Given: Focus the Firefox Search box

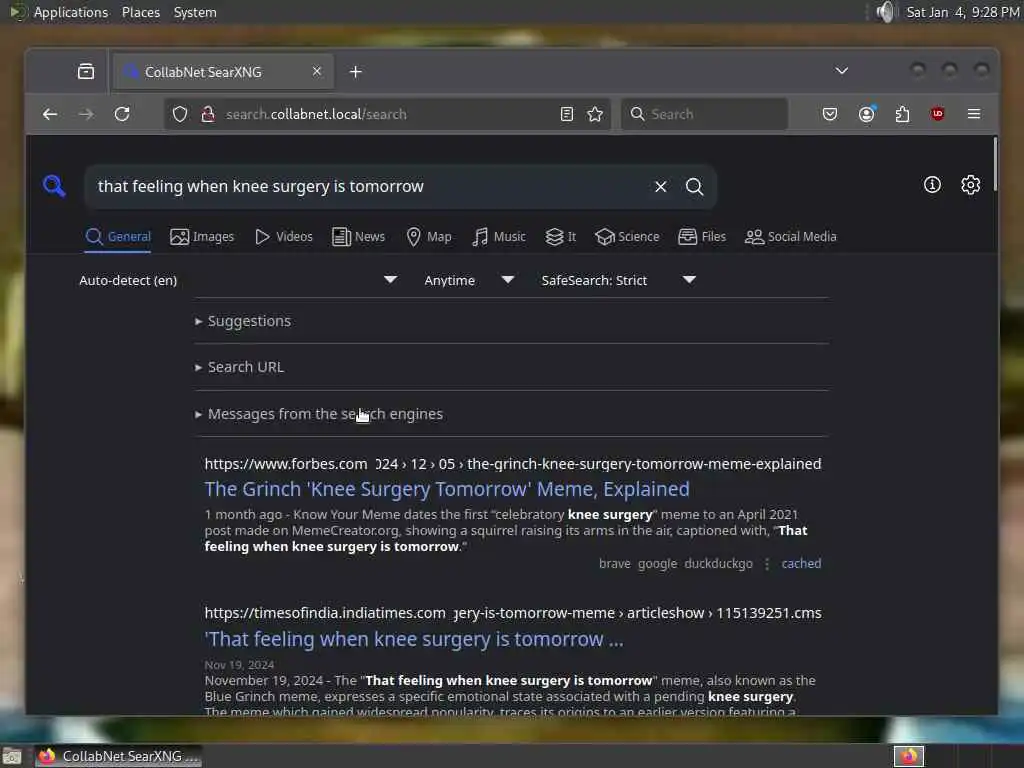Looking at the screenshot, I should 704,114.
